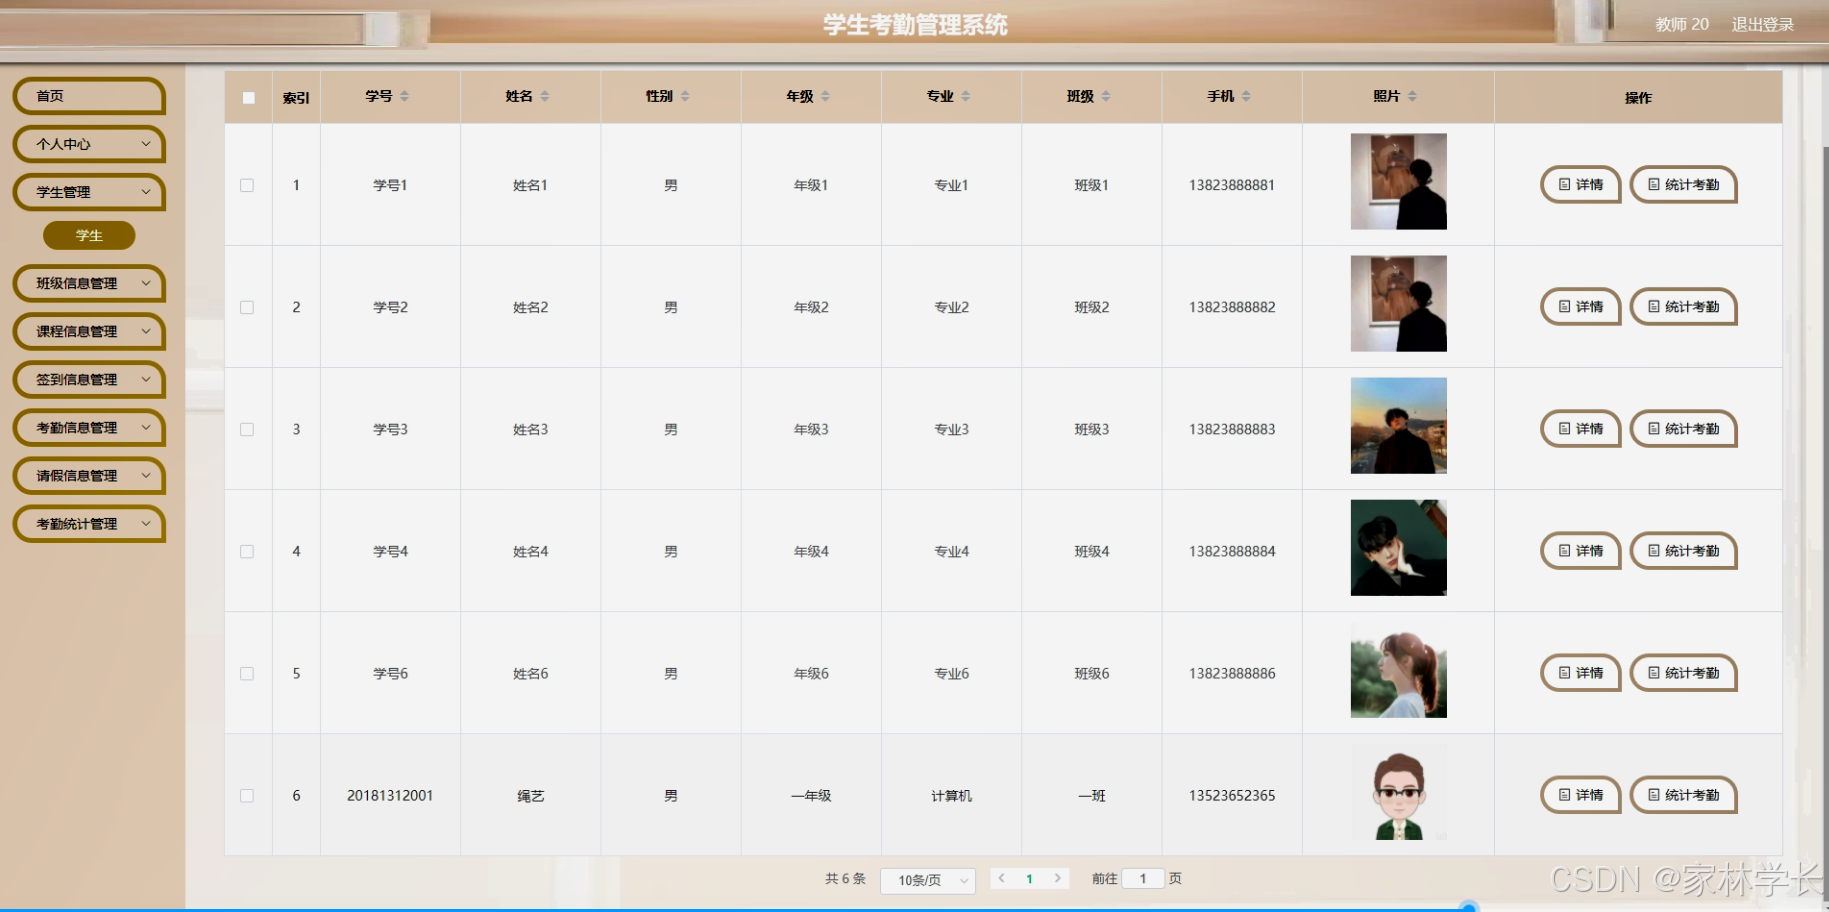Sort the 学号 column using its sort icon
Viewport: 1829px width, 912px height.
click(405, 96)
